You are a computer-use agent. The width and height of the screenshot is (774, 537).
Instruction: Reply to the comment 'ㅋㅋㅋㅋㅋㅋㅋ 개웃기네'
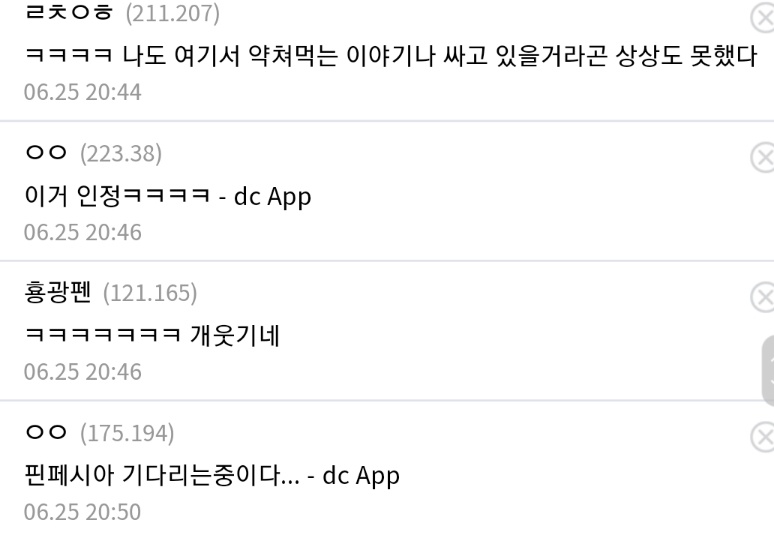(152, 336)
